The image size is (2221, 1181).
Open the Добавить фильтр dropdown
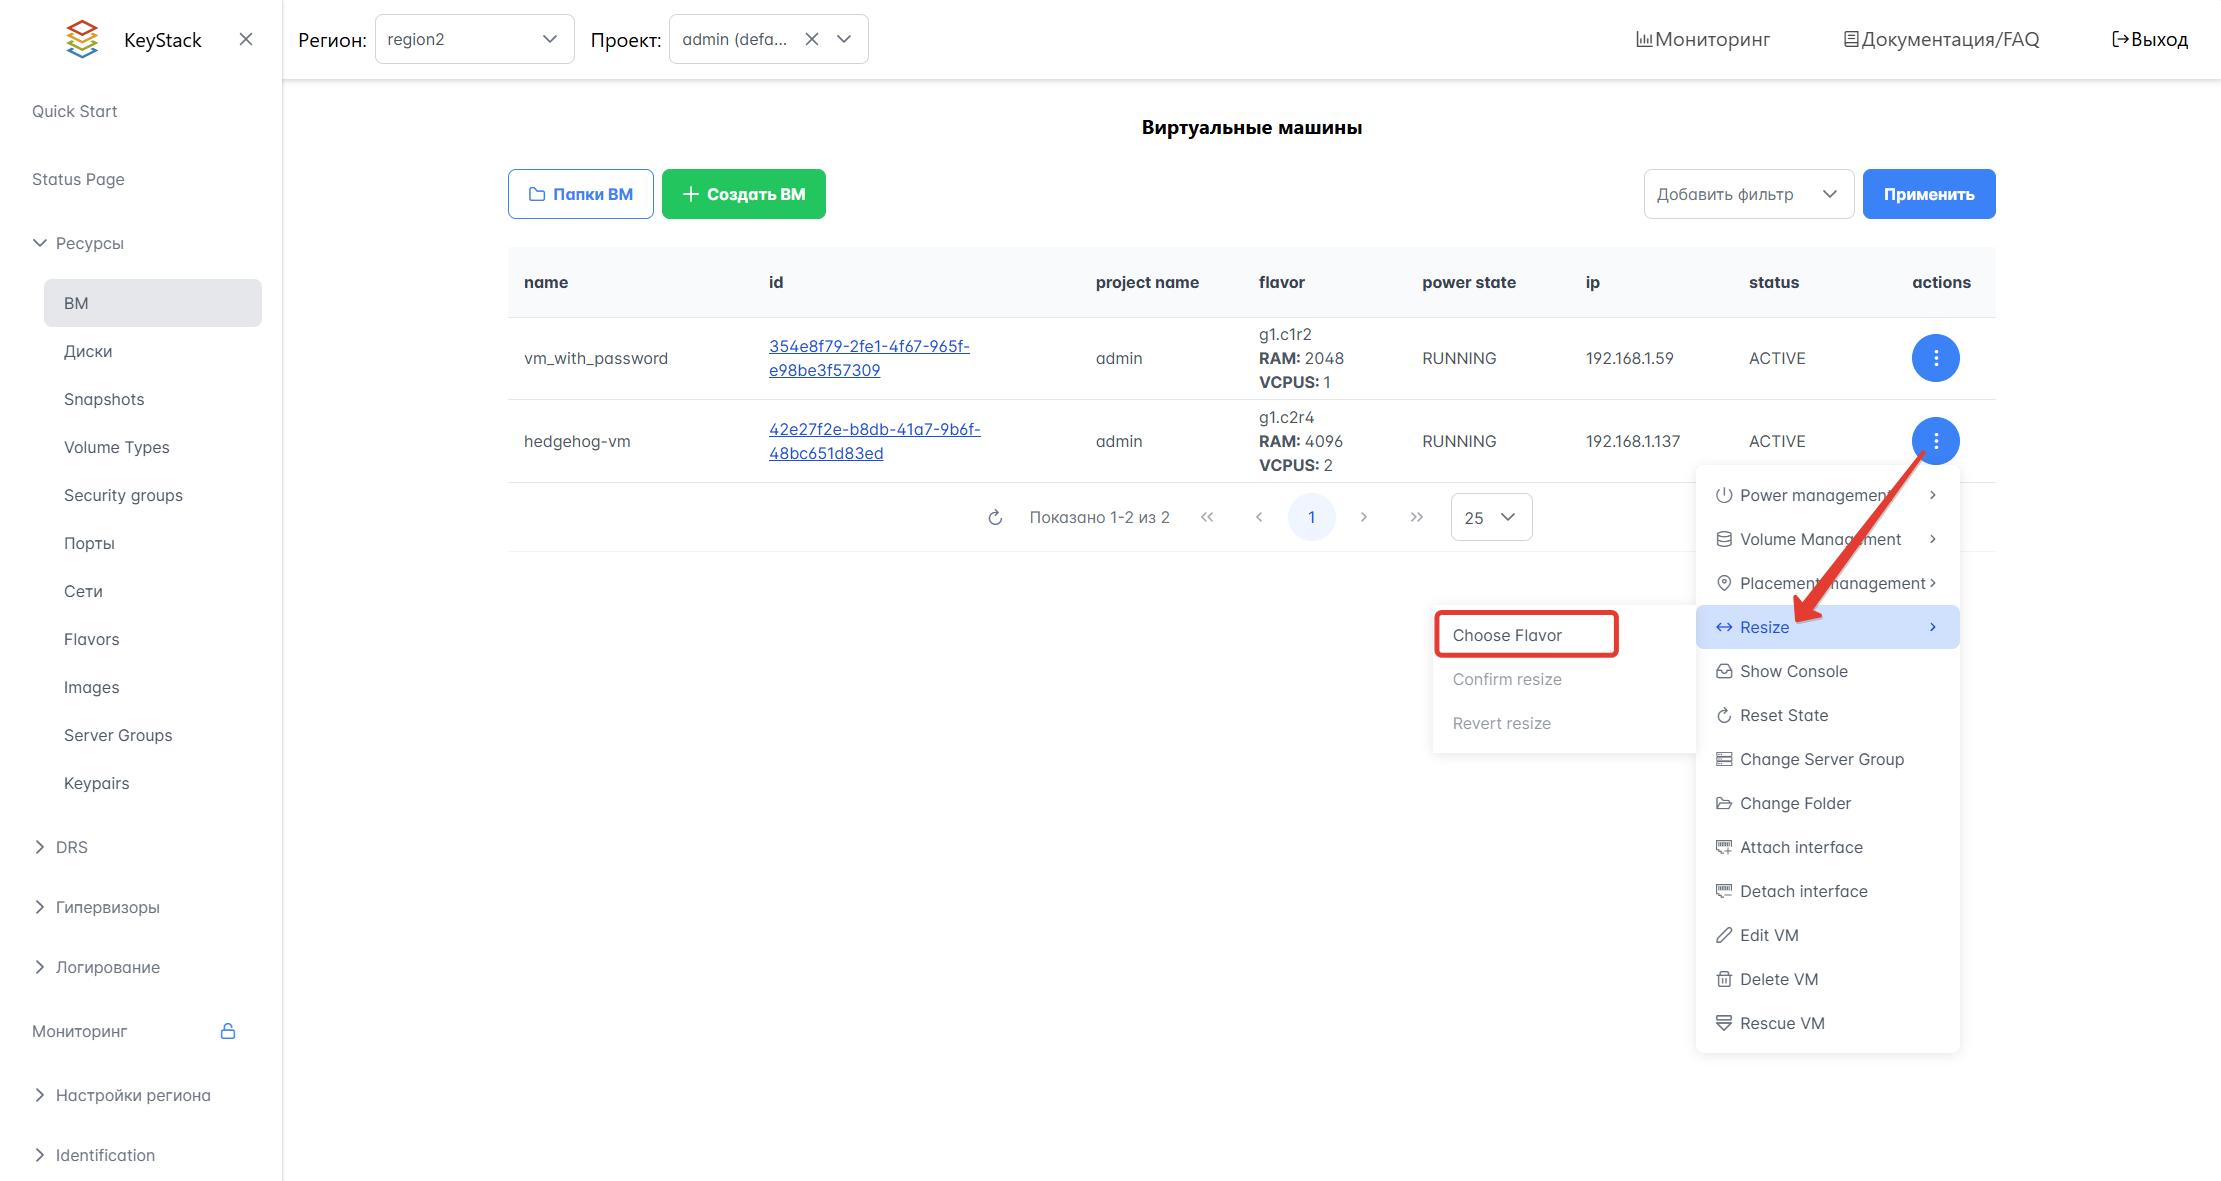pyautogui.click(x=1748, y=194)
